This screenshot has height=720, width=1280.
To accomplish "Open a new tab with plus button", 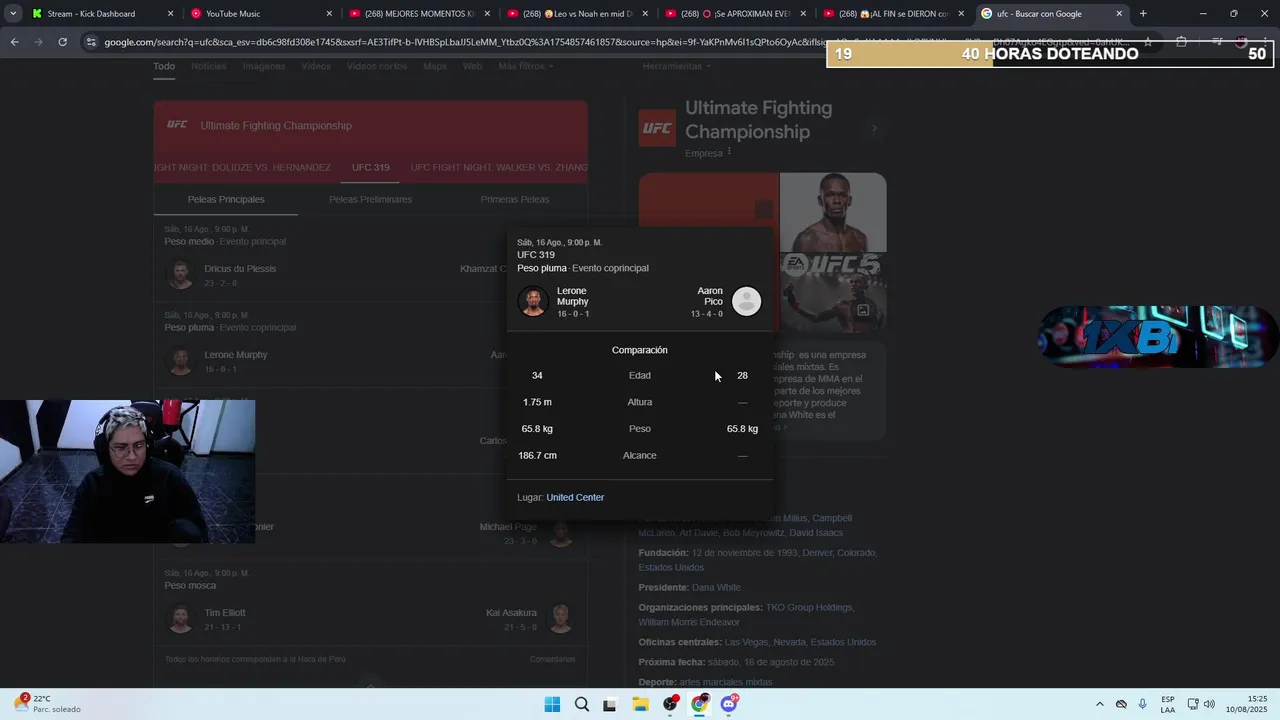I will (x=1143, y=14).
